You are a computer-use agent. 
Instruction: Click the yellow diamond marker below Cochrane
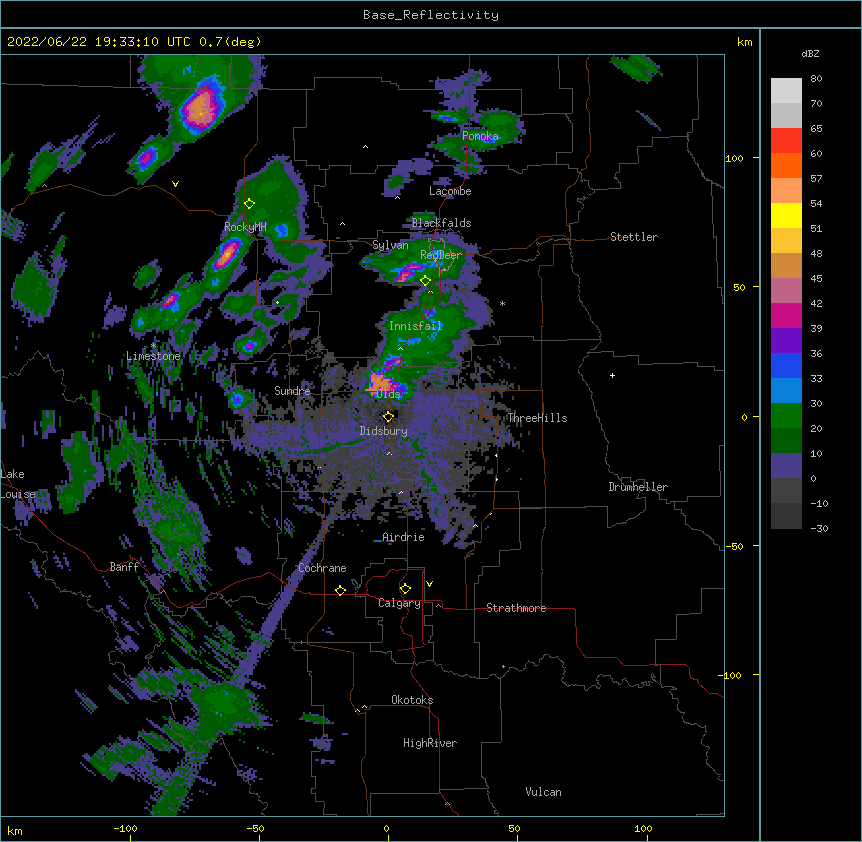click(x=340, y=591)
